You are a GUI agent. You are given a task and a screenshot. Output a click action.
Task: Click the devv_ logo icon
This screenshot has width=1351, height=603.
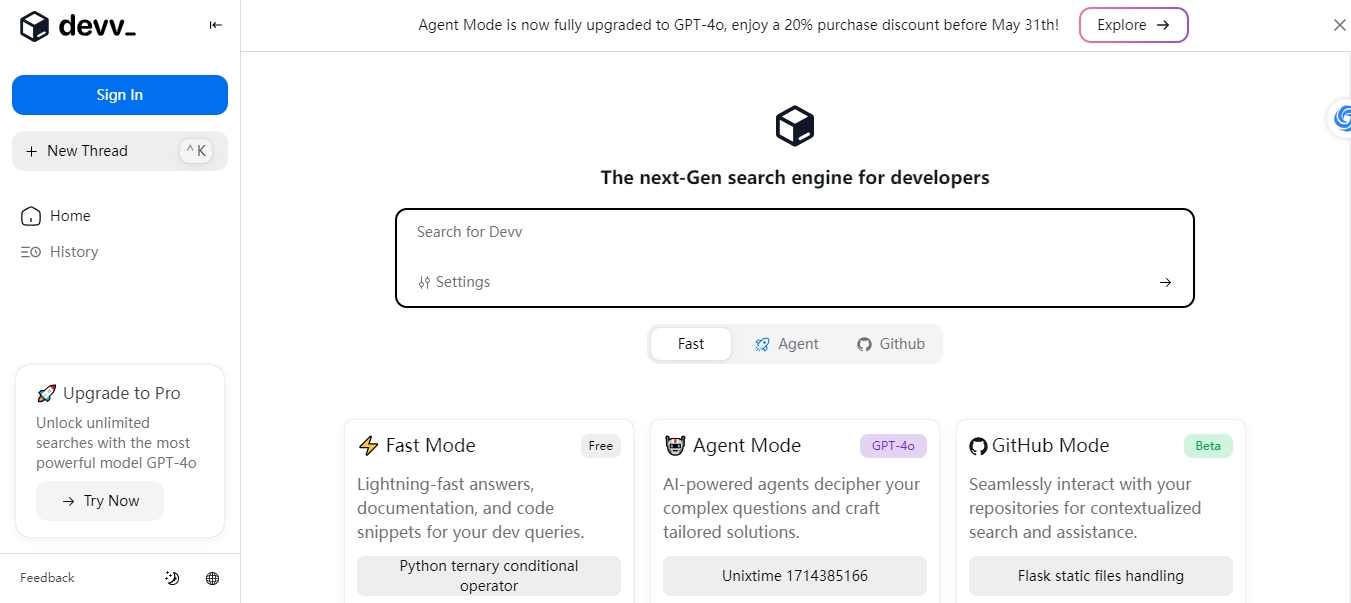34,27
